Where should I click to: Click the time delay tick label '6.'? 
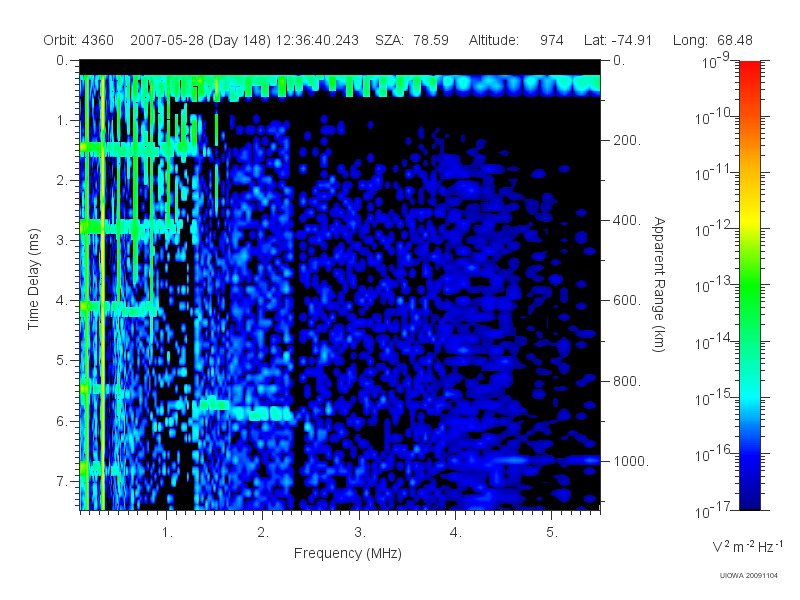(62, 421)
